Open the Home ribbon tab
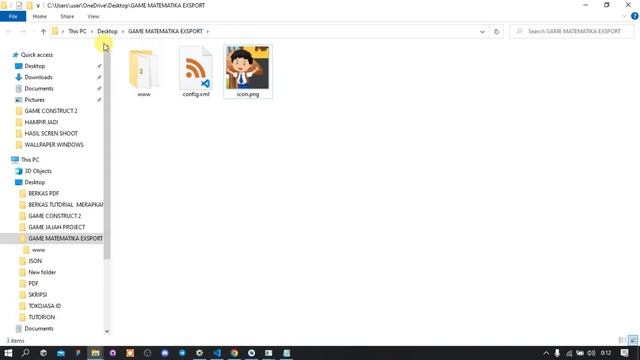The width and height of the screenshot is (640, 360). coord(40,16)
